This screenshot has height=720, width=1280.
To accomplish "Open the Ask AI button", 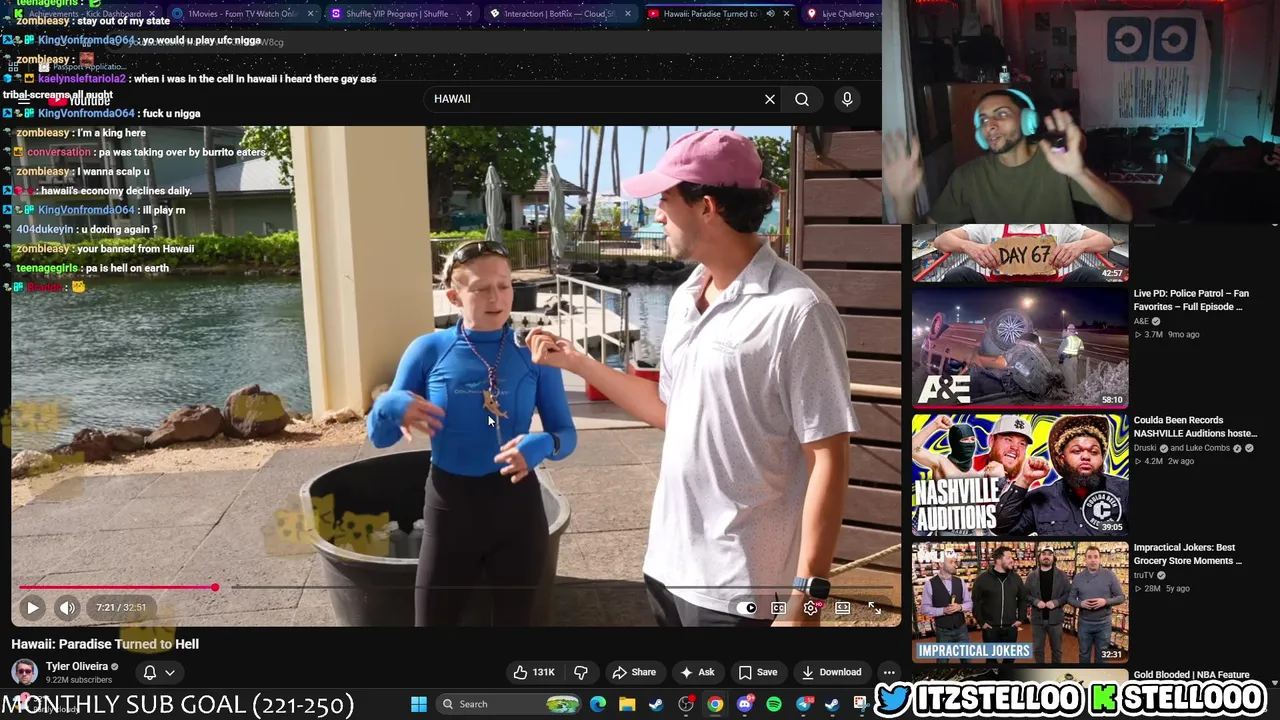I will 697,672.
